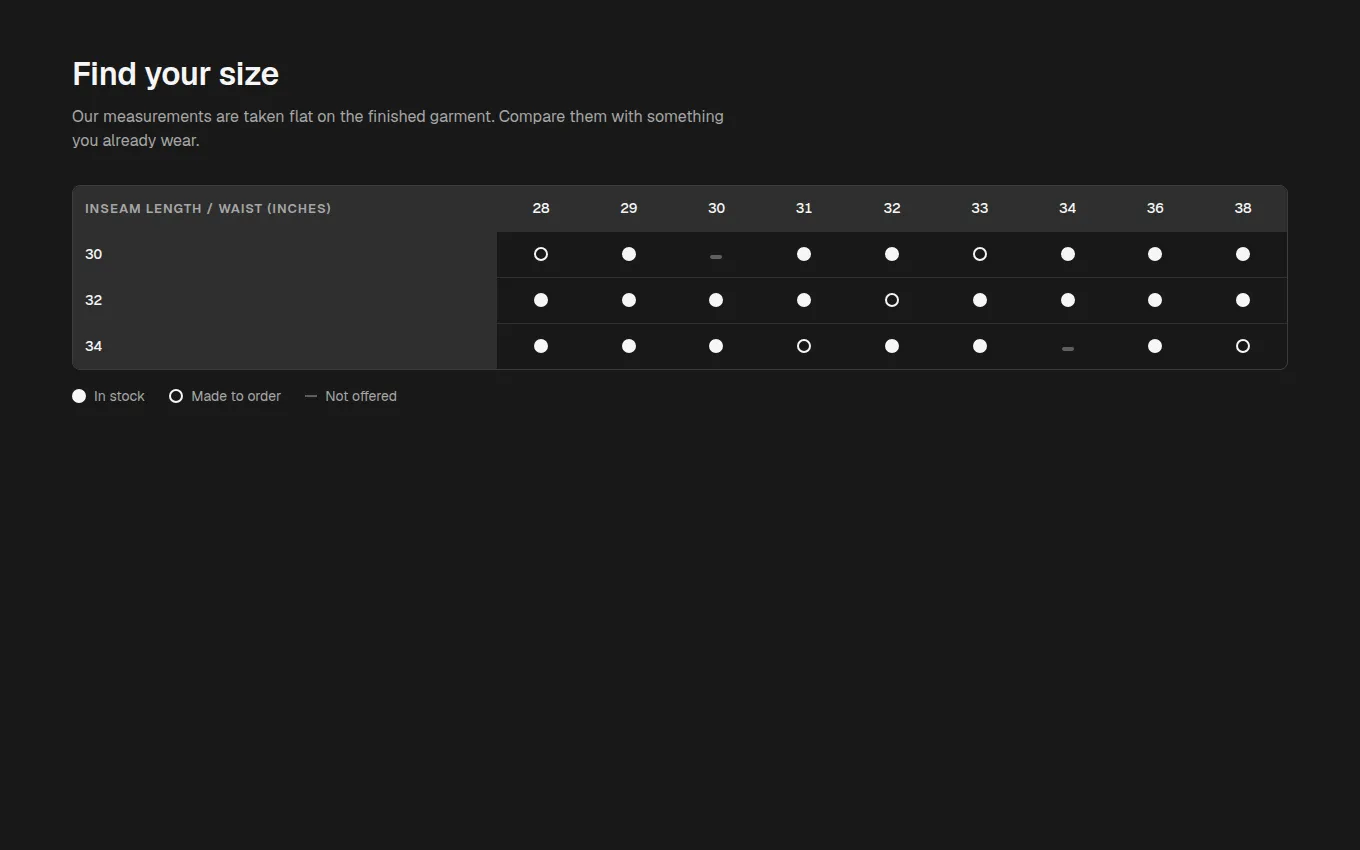Click the In stock legend dot
This screenshot has width=1360, height=850.
click(79, 396)
